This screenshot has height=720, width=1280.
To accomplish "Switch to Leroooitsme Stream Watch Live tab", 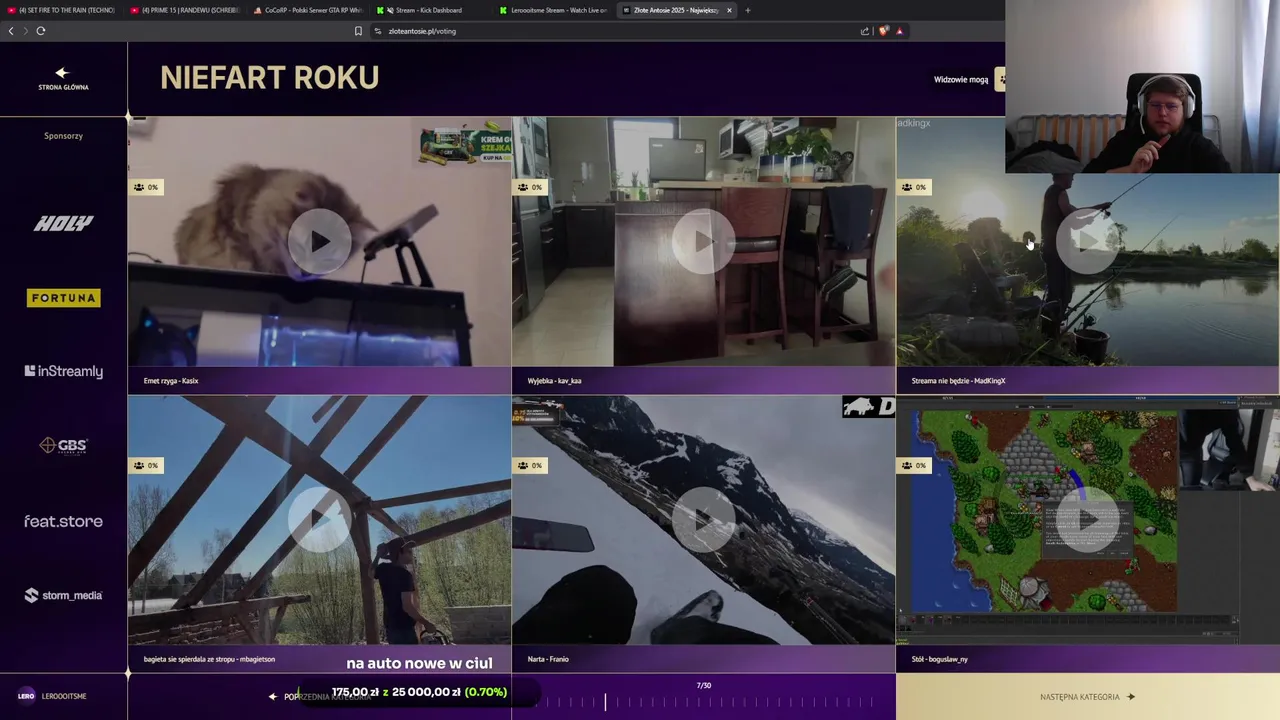I will (553, 10).
